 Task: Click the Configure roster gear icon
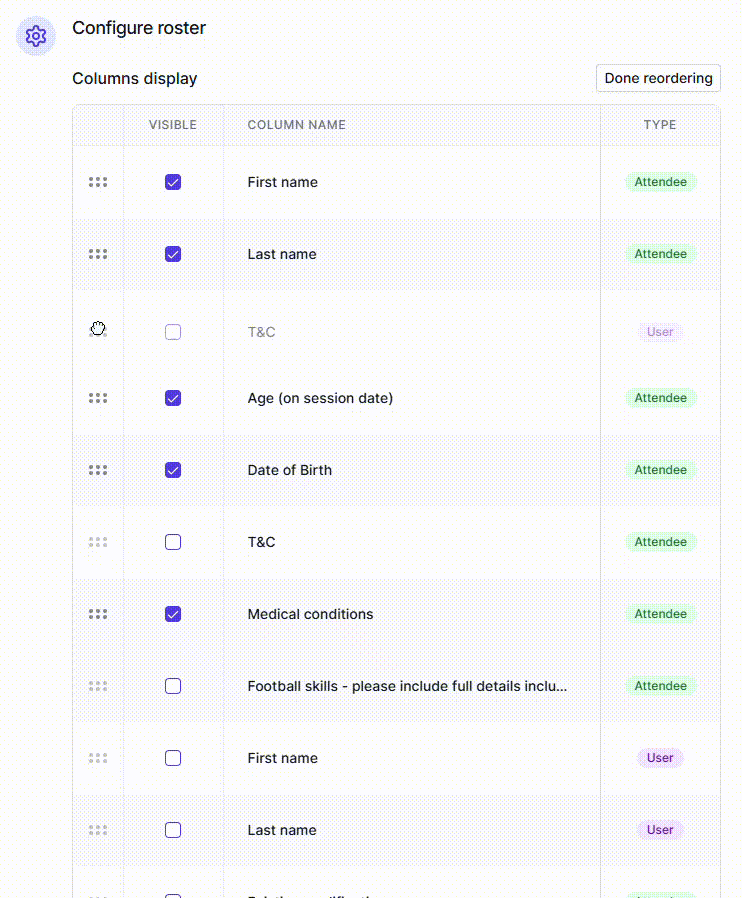pyautogui.click(x=36, y=37)
